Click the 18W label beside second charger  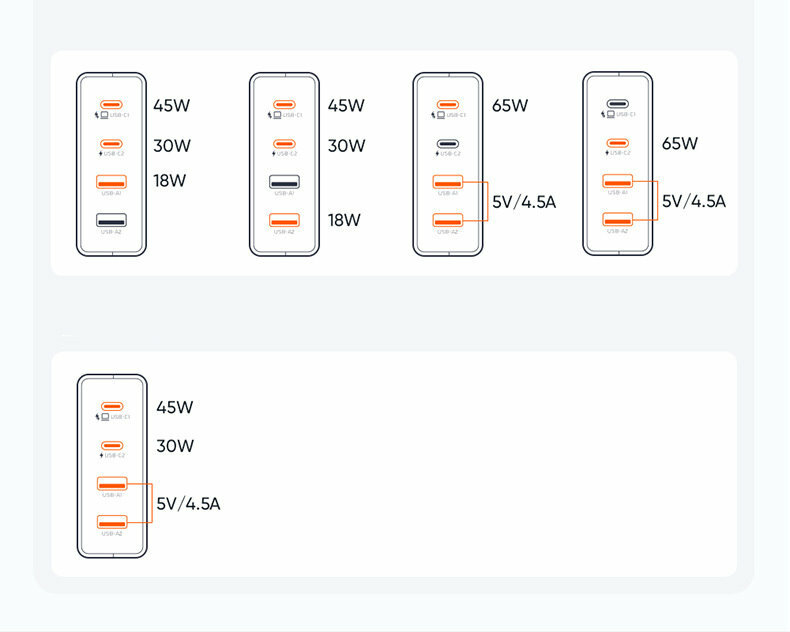344,220
